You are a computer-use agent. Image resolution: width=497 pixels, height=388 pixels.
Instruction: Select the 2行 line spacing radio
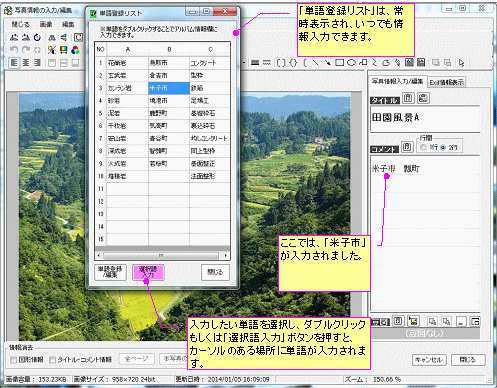click(x=443, y=147)
